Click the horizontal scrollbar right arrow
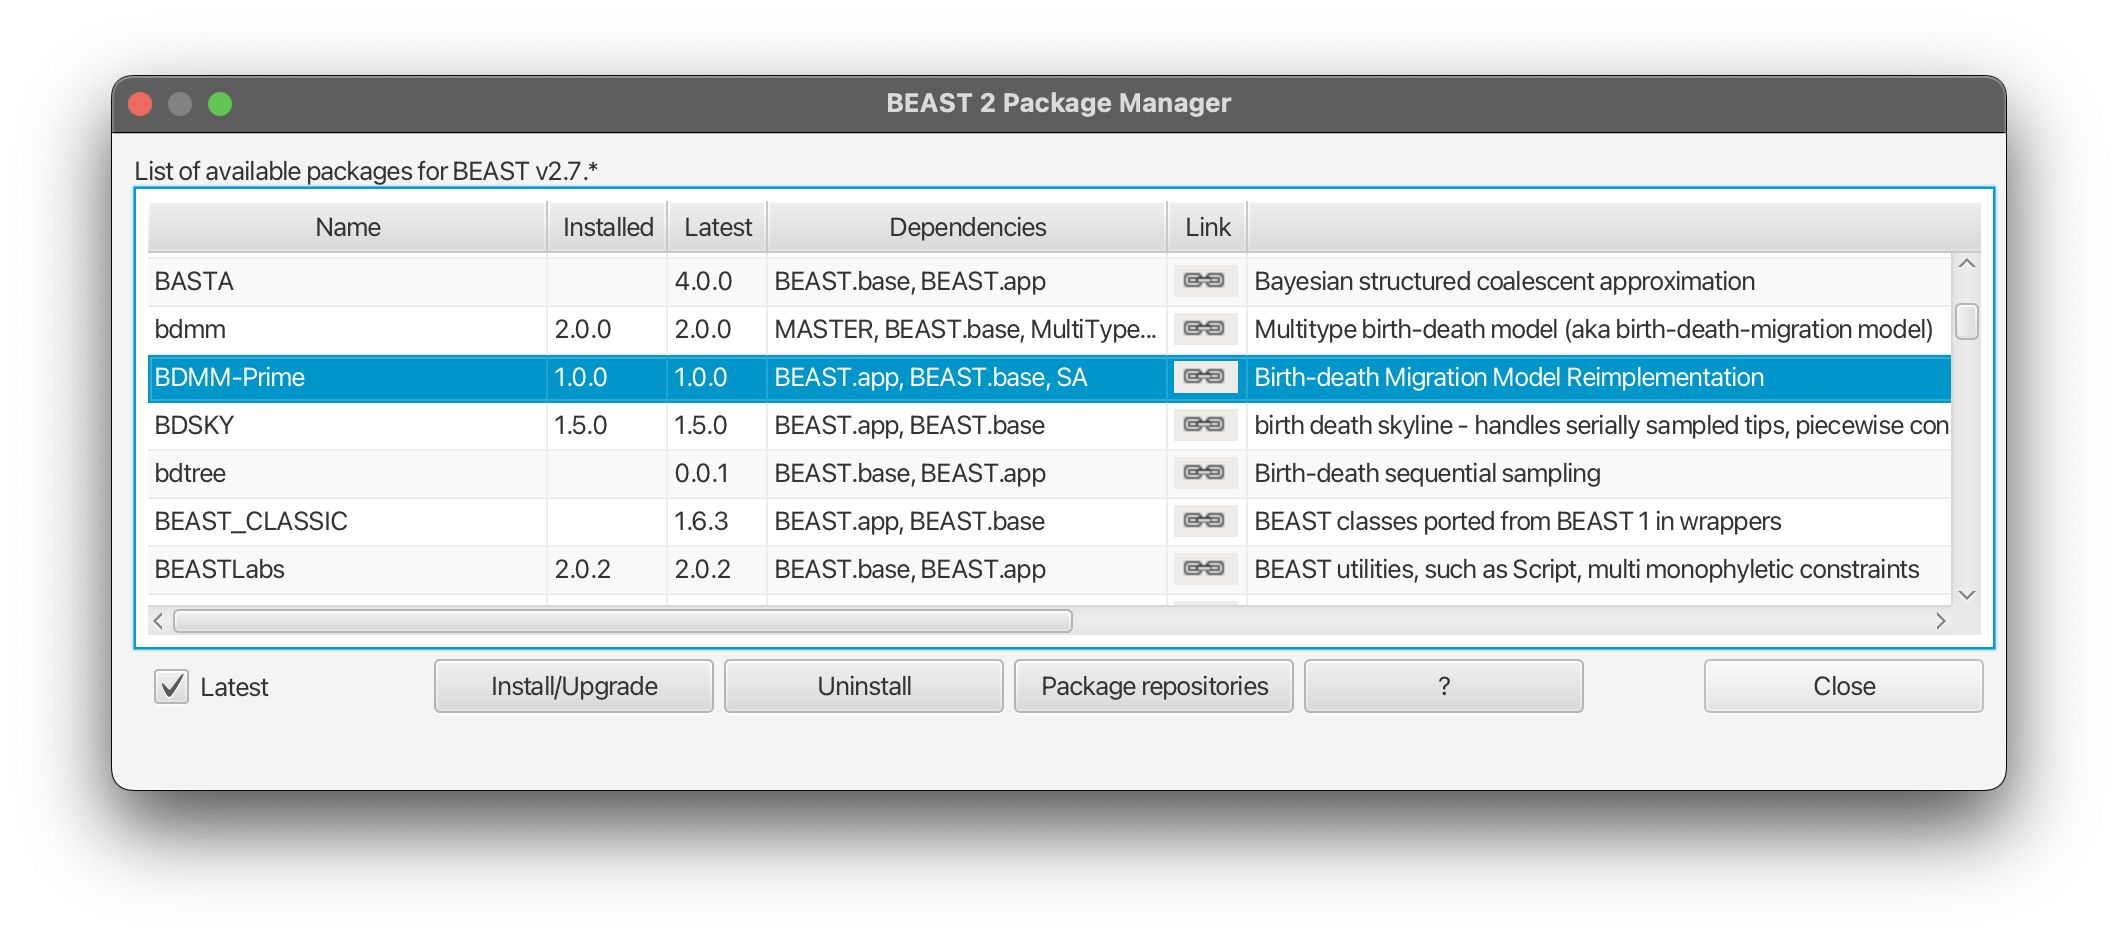 click(x=1941, y=621)
